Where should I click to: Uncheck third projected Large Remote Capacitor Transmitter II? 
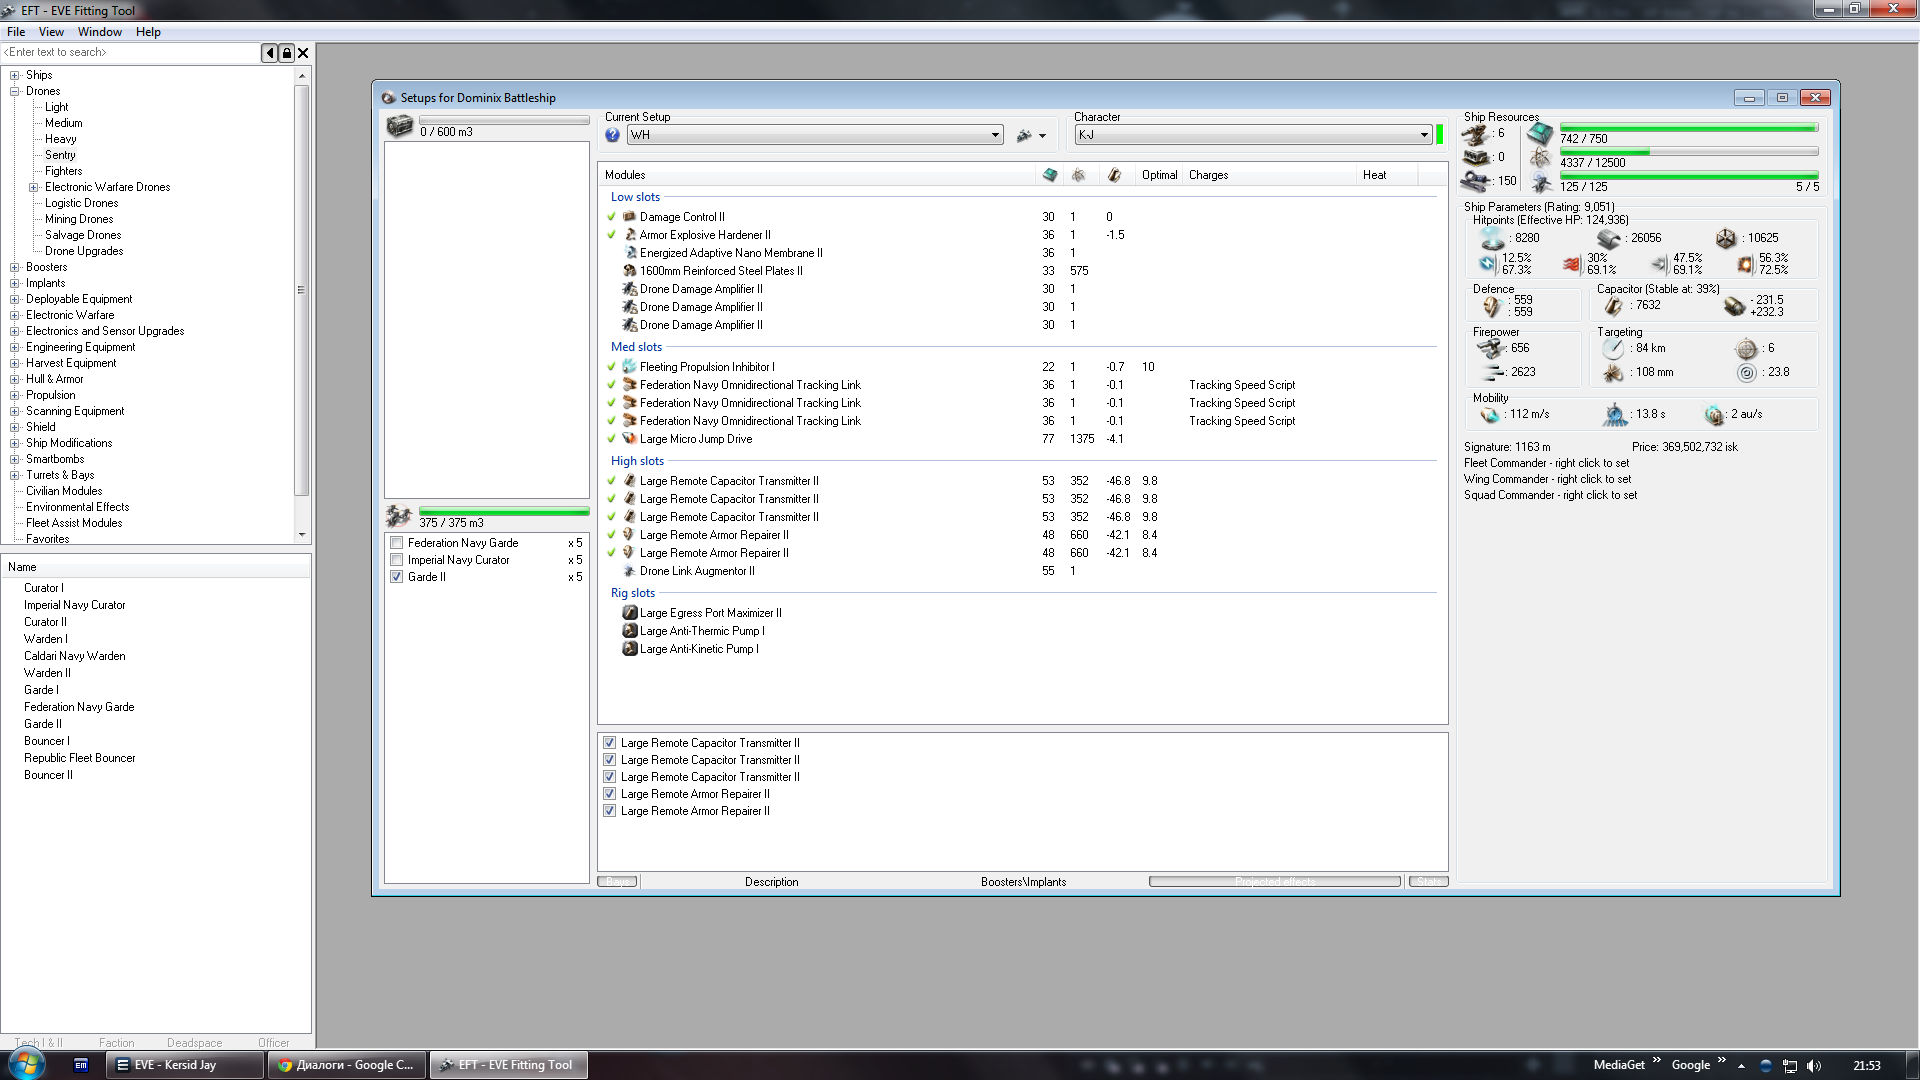tap(610, 777)
